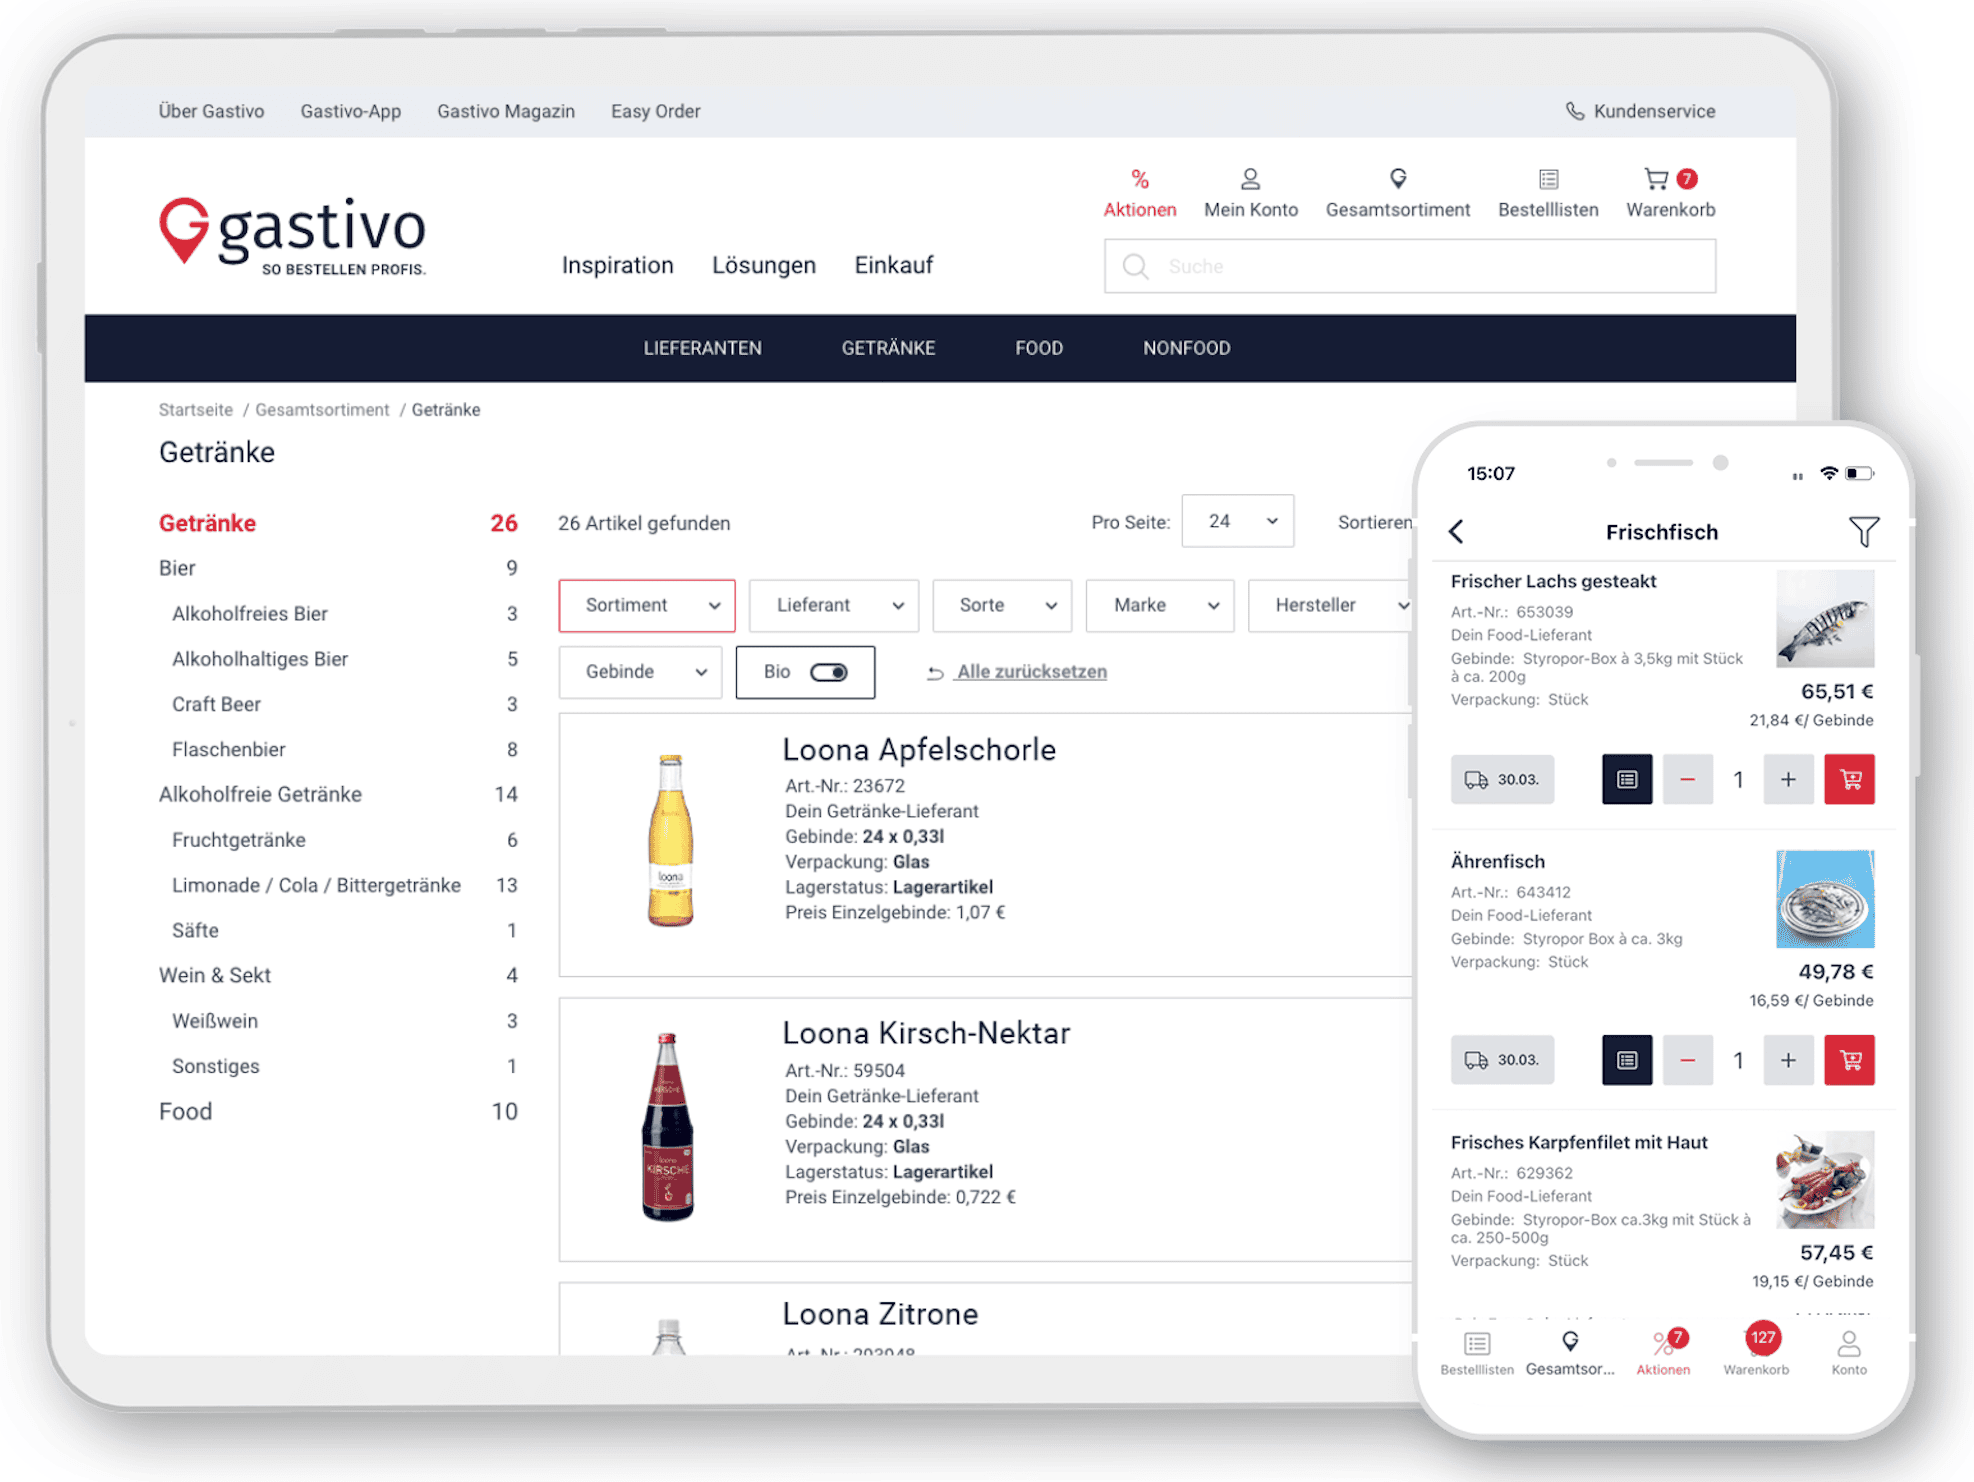Tap the back arrow on phone screen
The image size is (1974, 1482).
click(x=1456, y=531)
